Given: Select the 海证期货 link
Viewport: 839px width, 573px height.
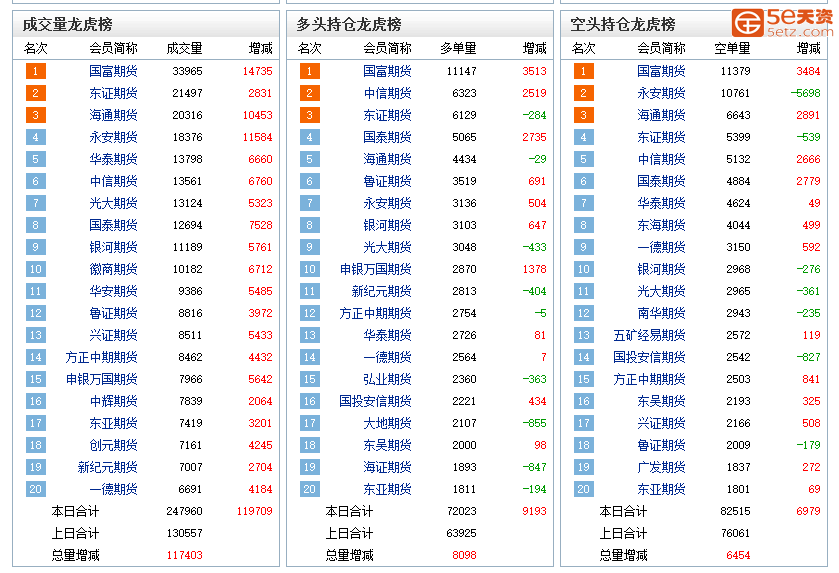Looking at the screenshot, I should [x=387, y=467].
